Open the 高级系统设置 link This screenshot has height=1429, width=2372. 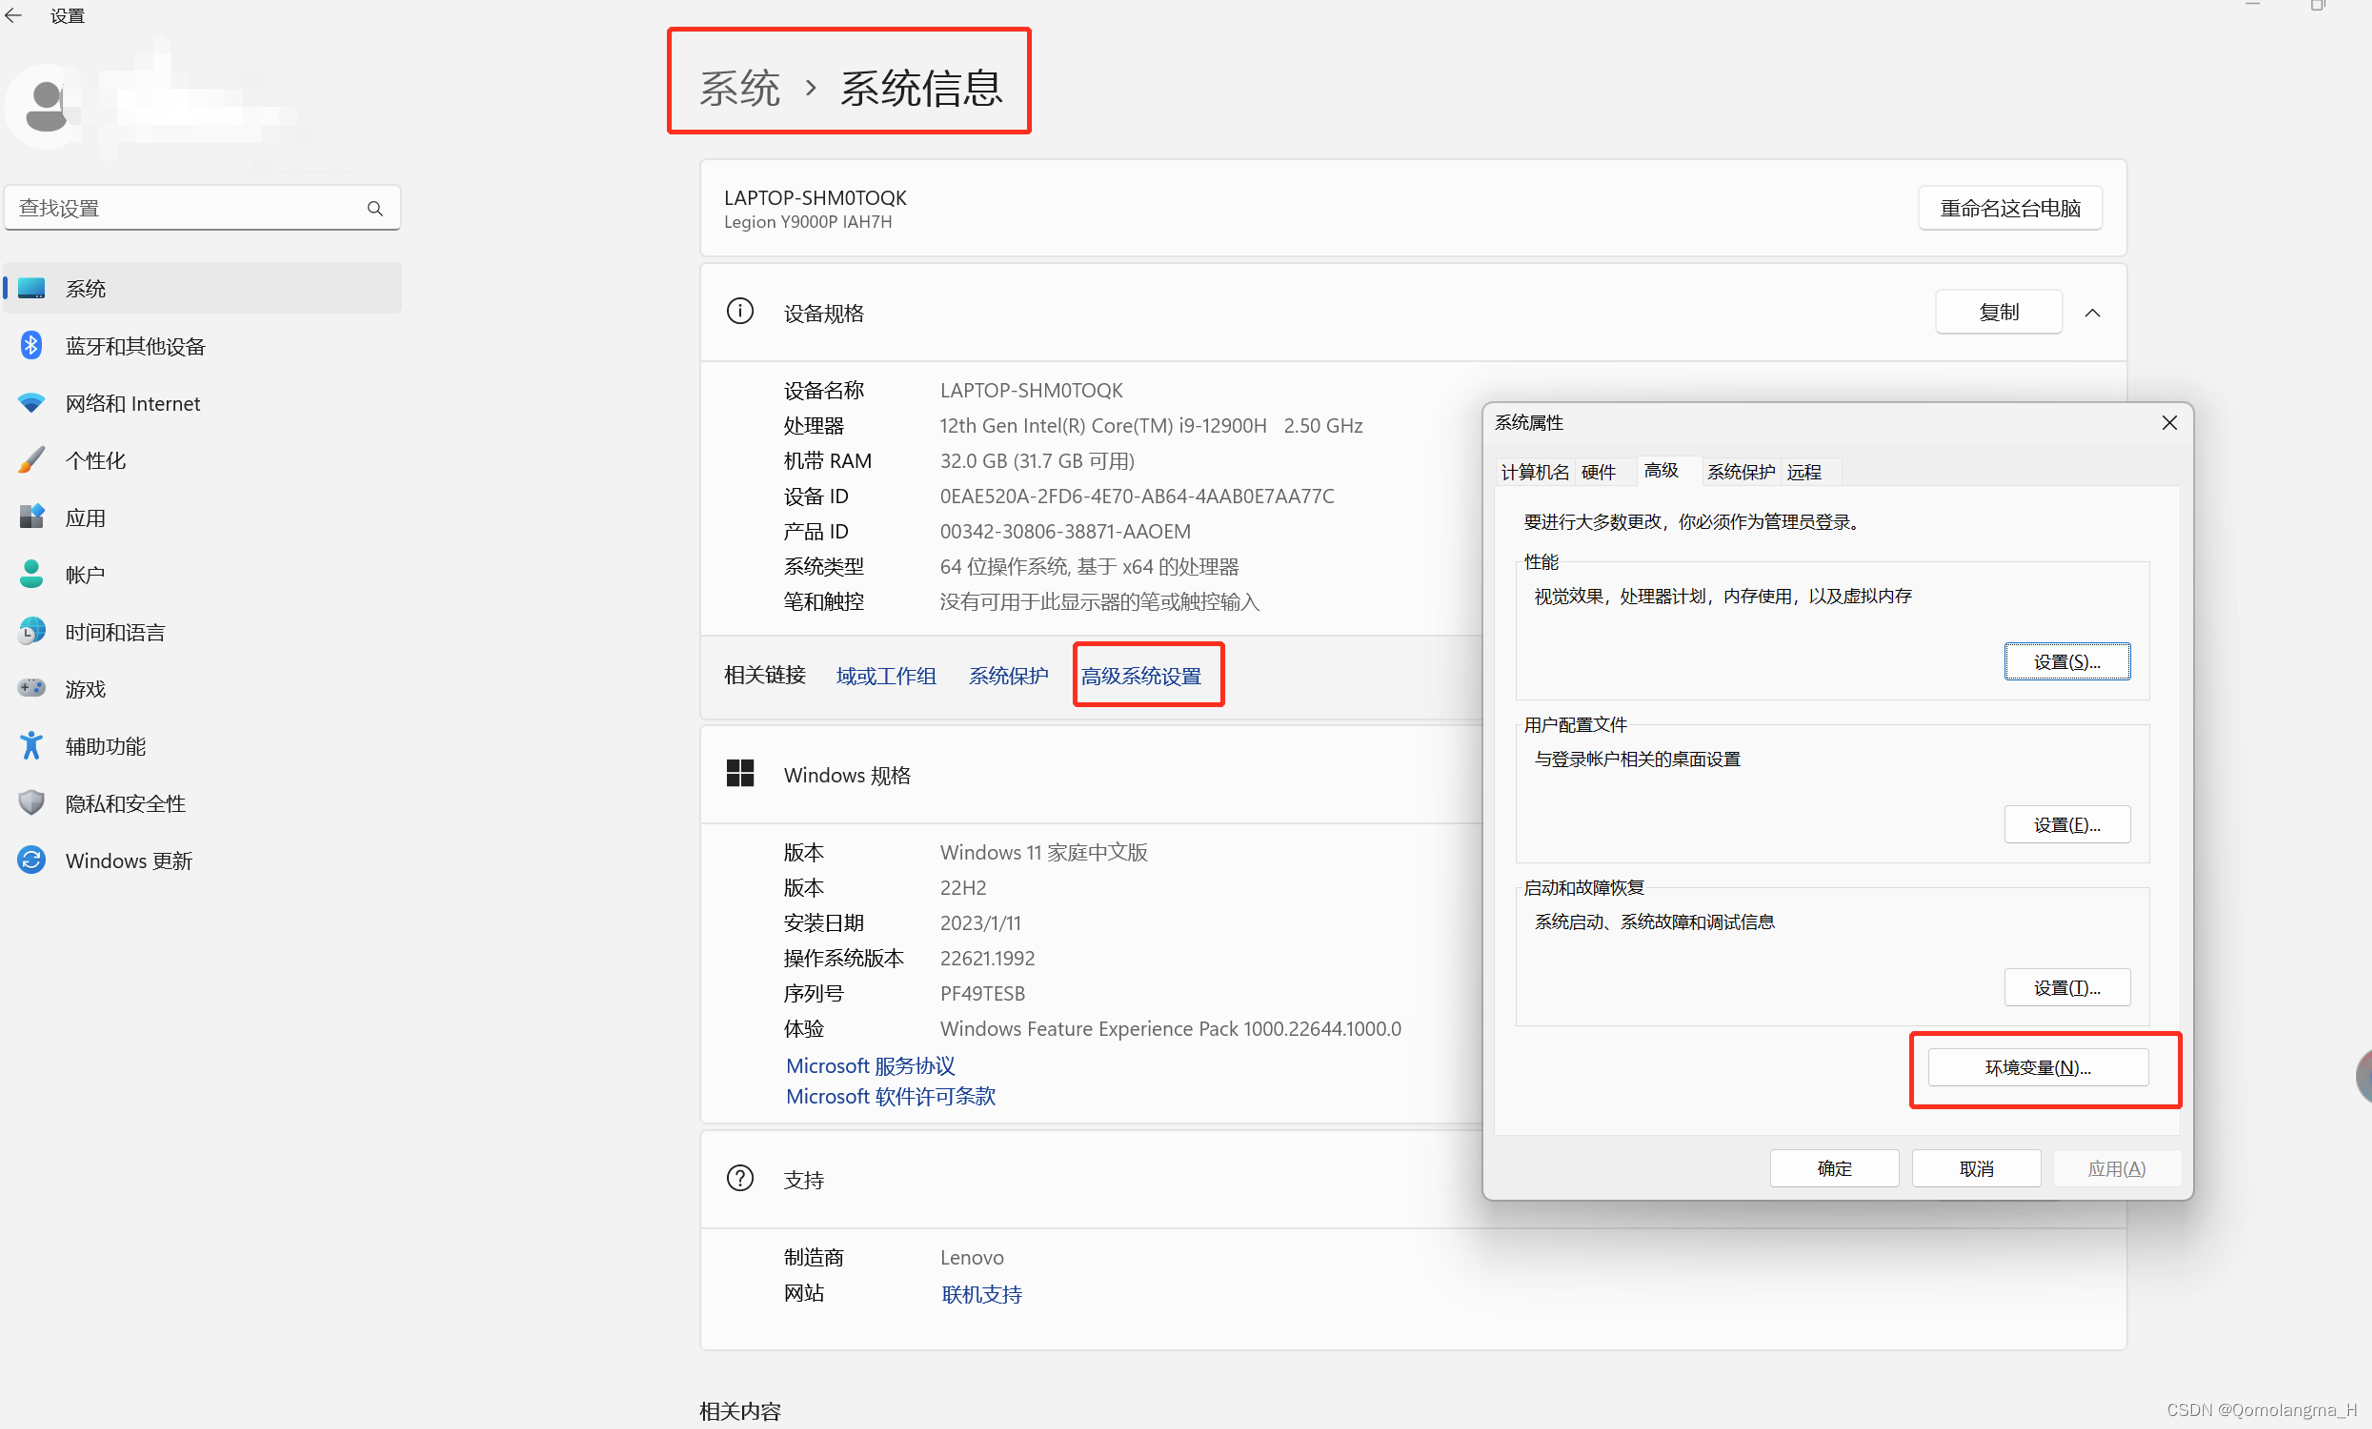[1141, 676]
